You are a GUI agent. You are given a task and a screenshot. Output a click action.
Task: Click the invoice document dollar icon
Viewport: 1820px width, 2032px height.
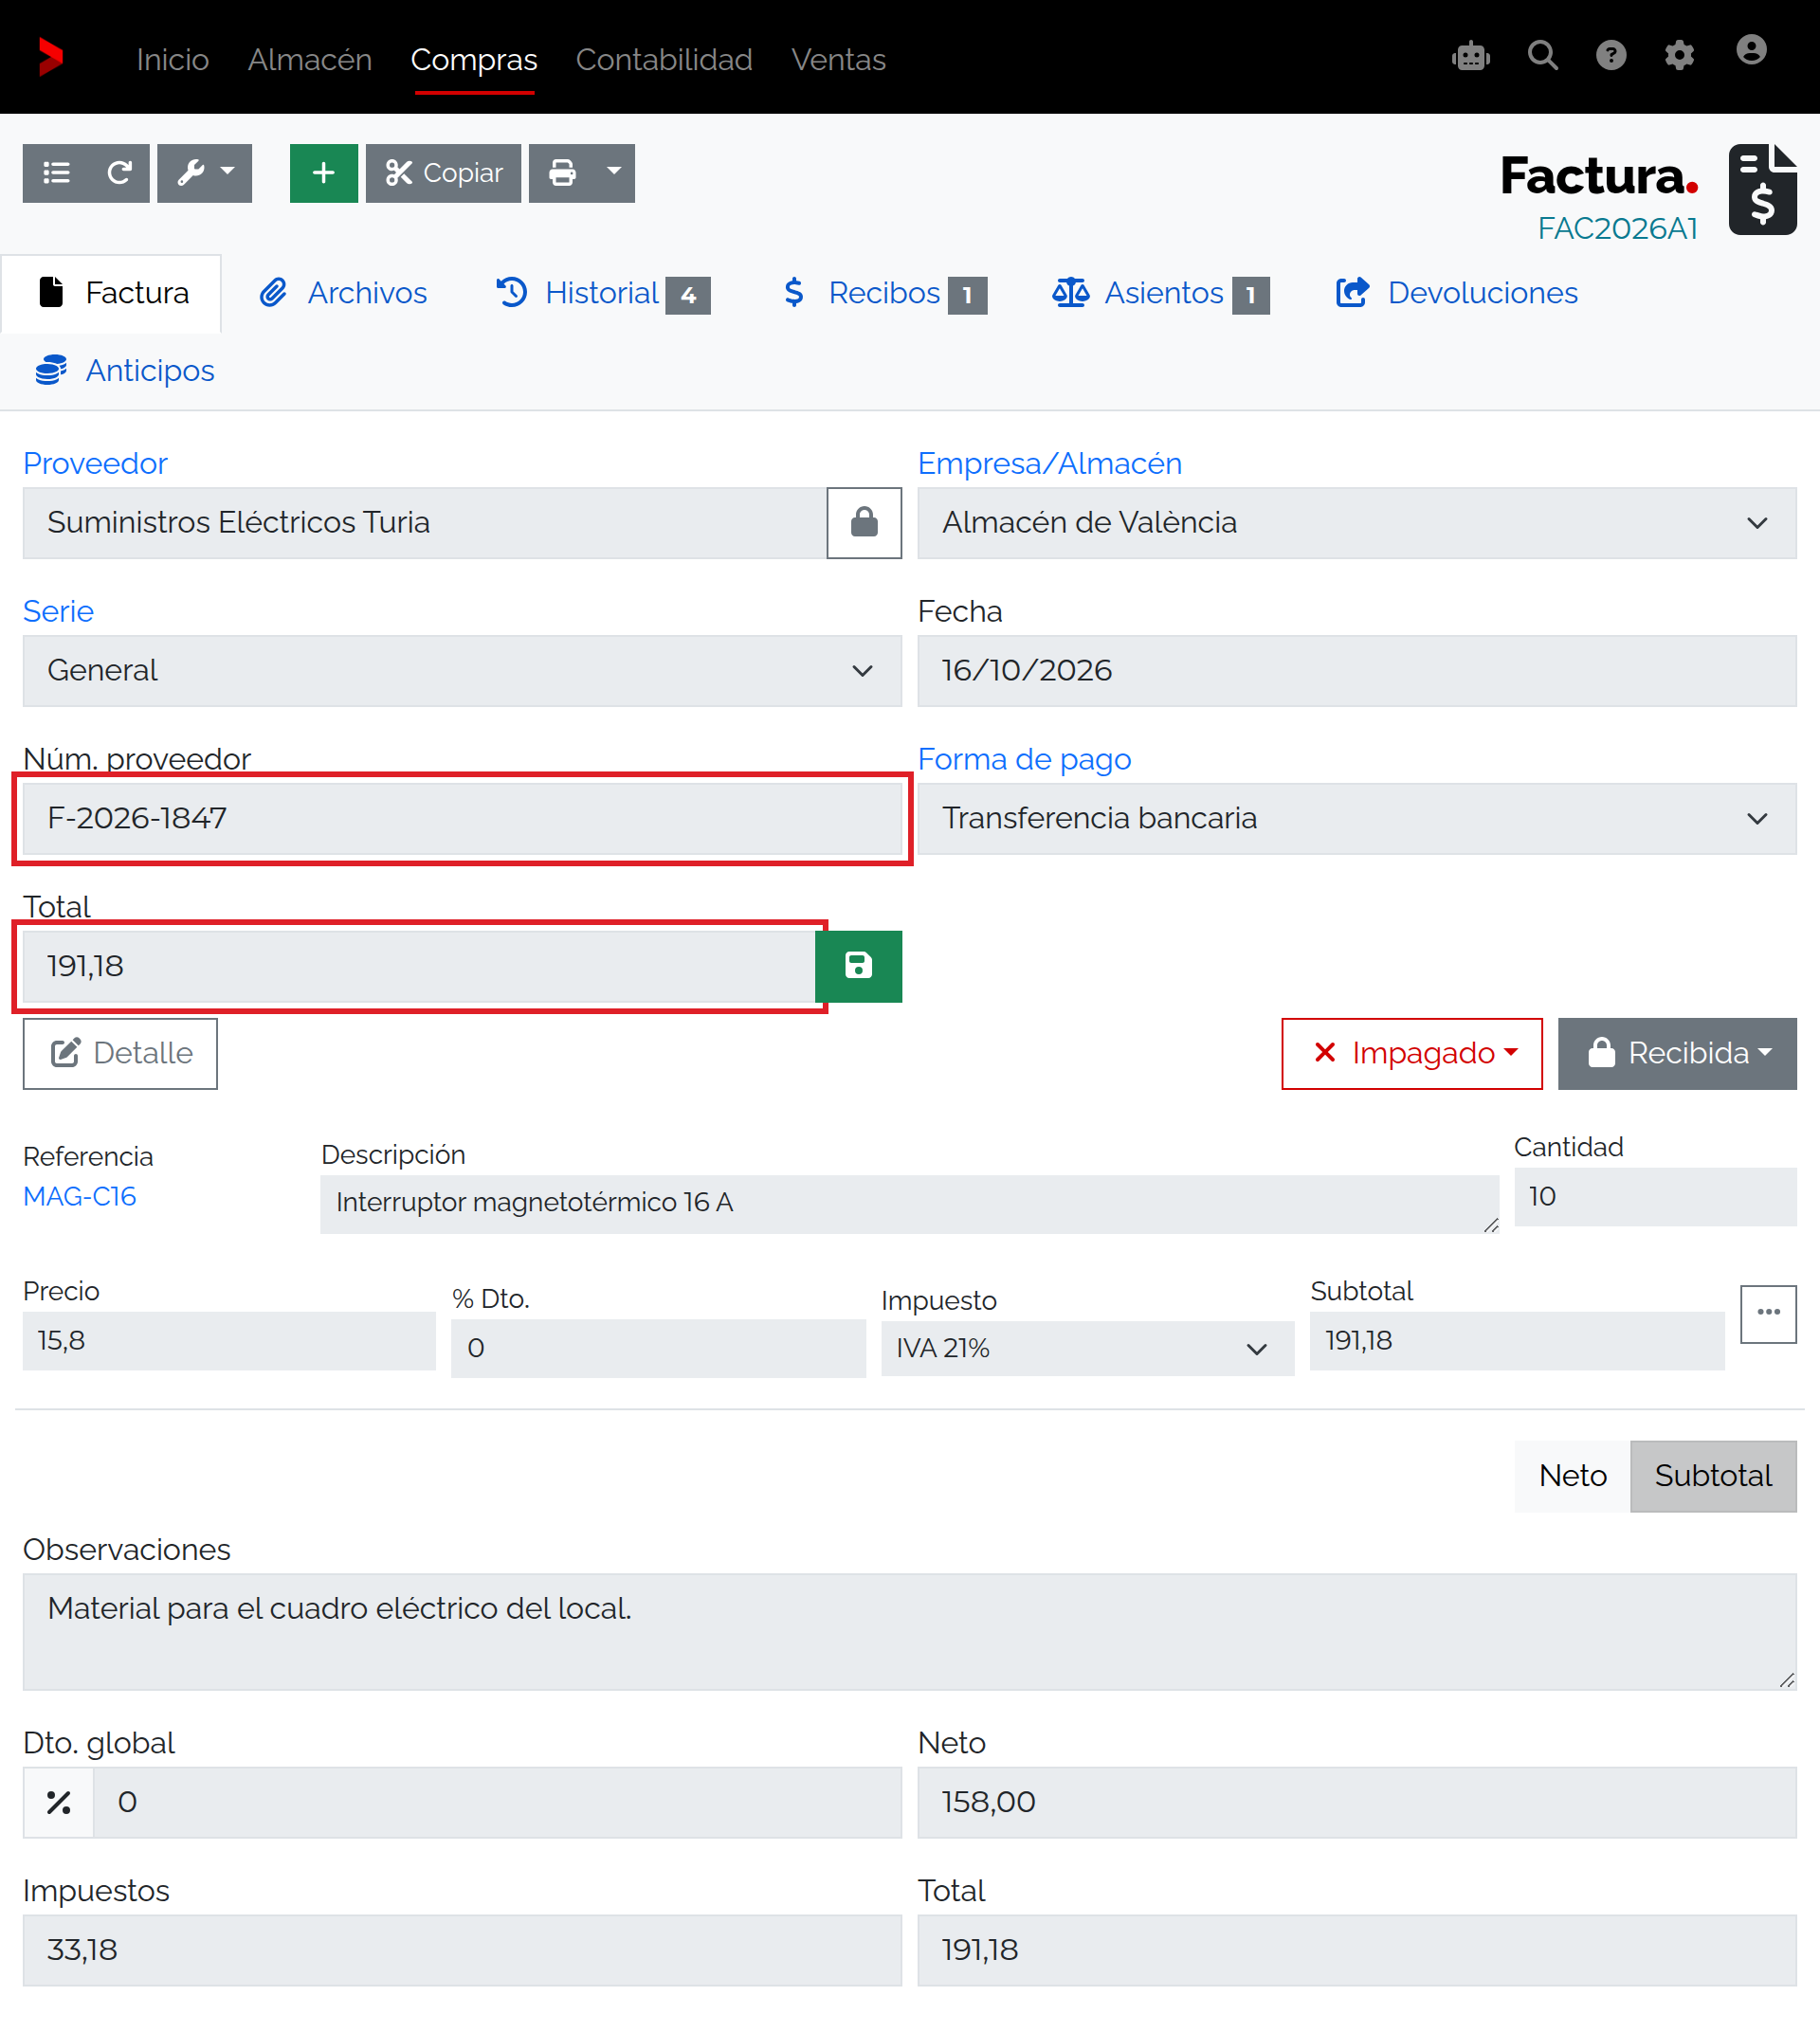click(1762, 189)
